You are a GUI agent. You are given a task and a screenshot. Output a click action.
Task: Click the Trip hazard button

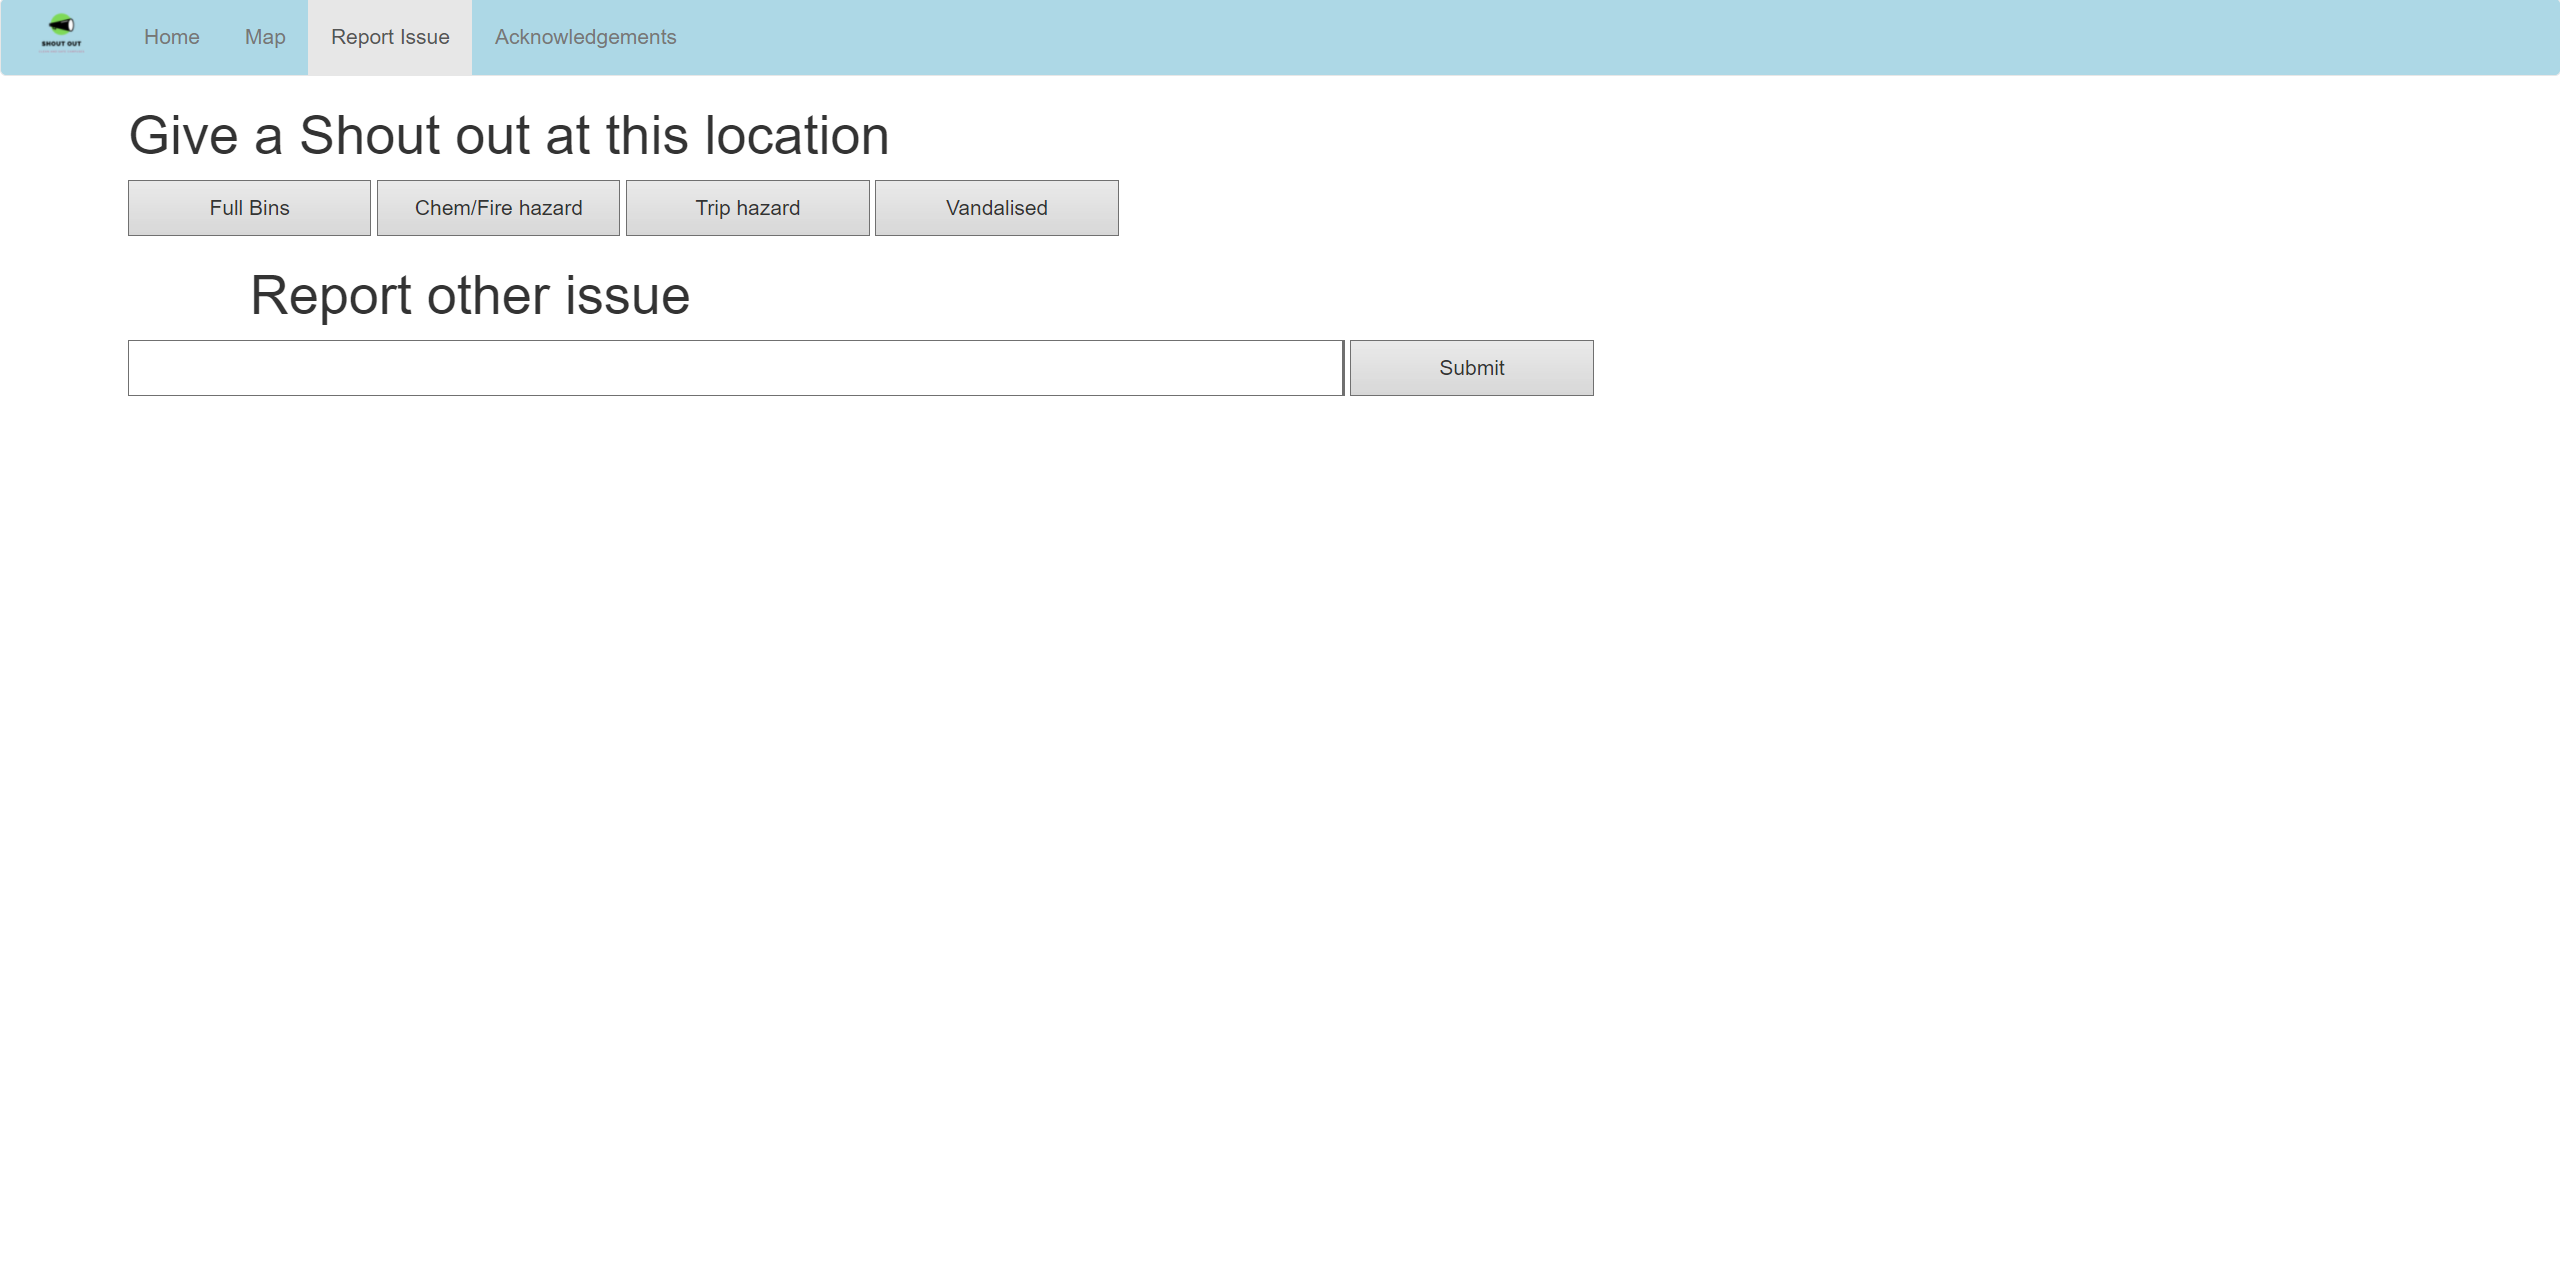coord(747,208)
